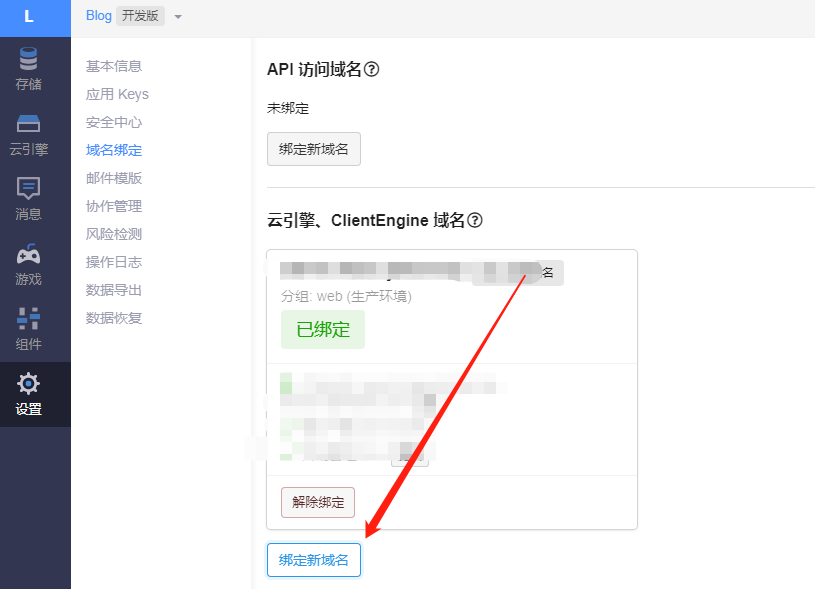Go to the 消息 messaging section
The image size is (815, 589).
(x=29, y=199)
